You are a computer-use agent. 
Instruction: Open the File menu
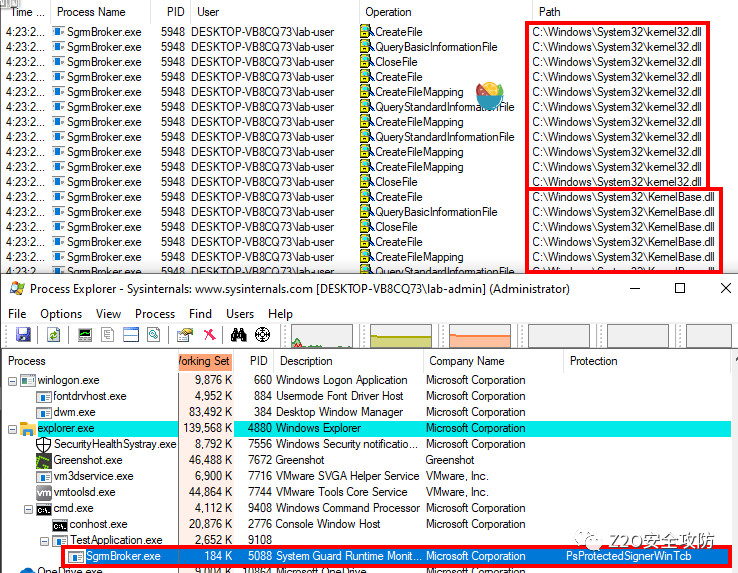pos(17,314)
